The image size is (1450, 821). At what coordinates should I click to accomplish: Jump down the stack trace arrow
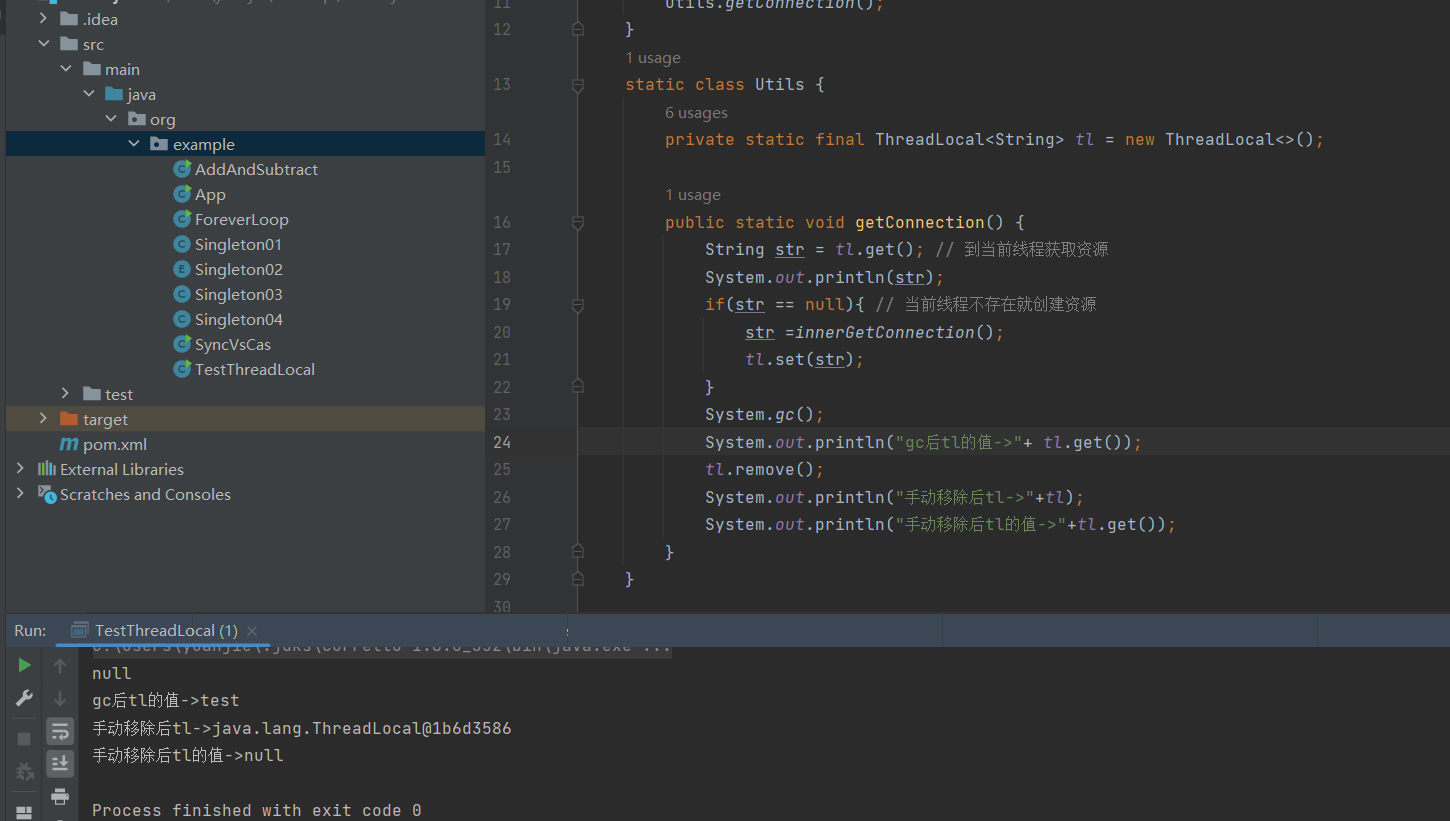(x=60, y=699)
